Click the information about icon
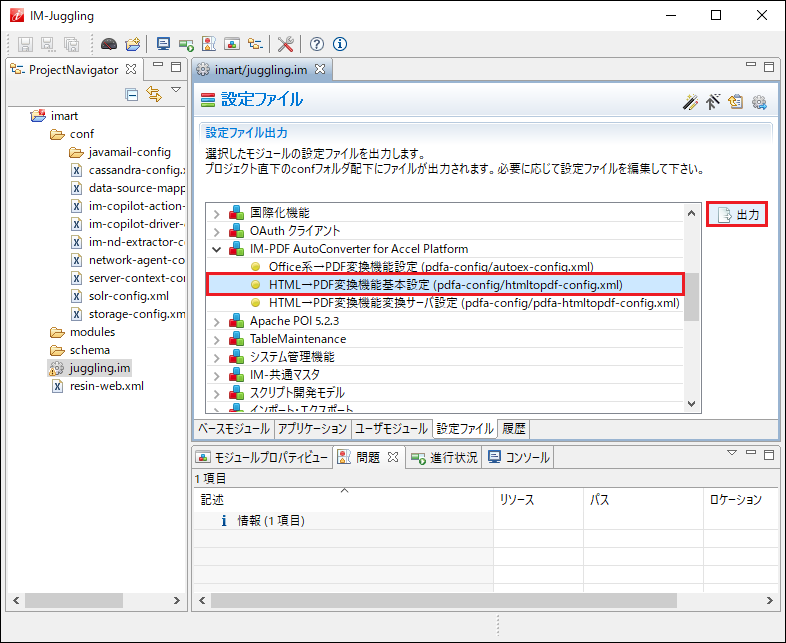The image size is (786, 643). (340, 44)
